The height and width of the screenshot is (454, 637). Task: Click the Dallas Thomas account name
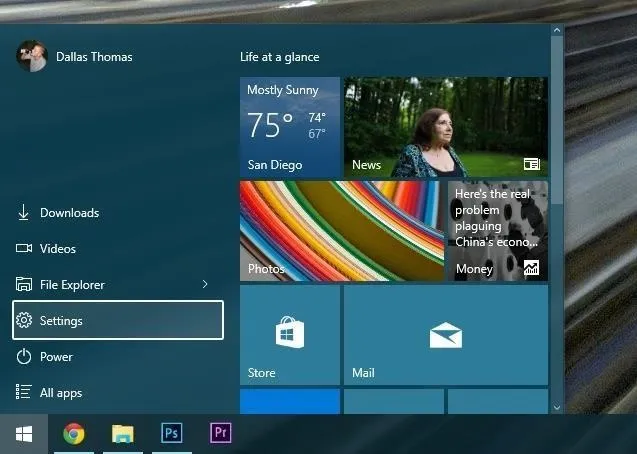point(94,56)
